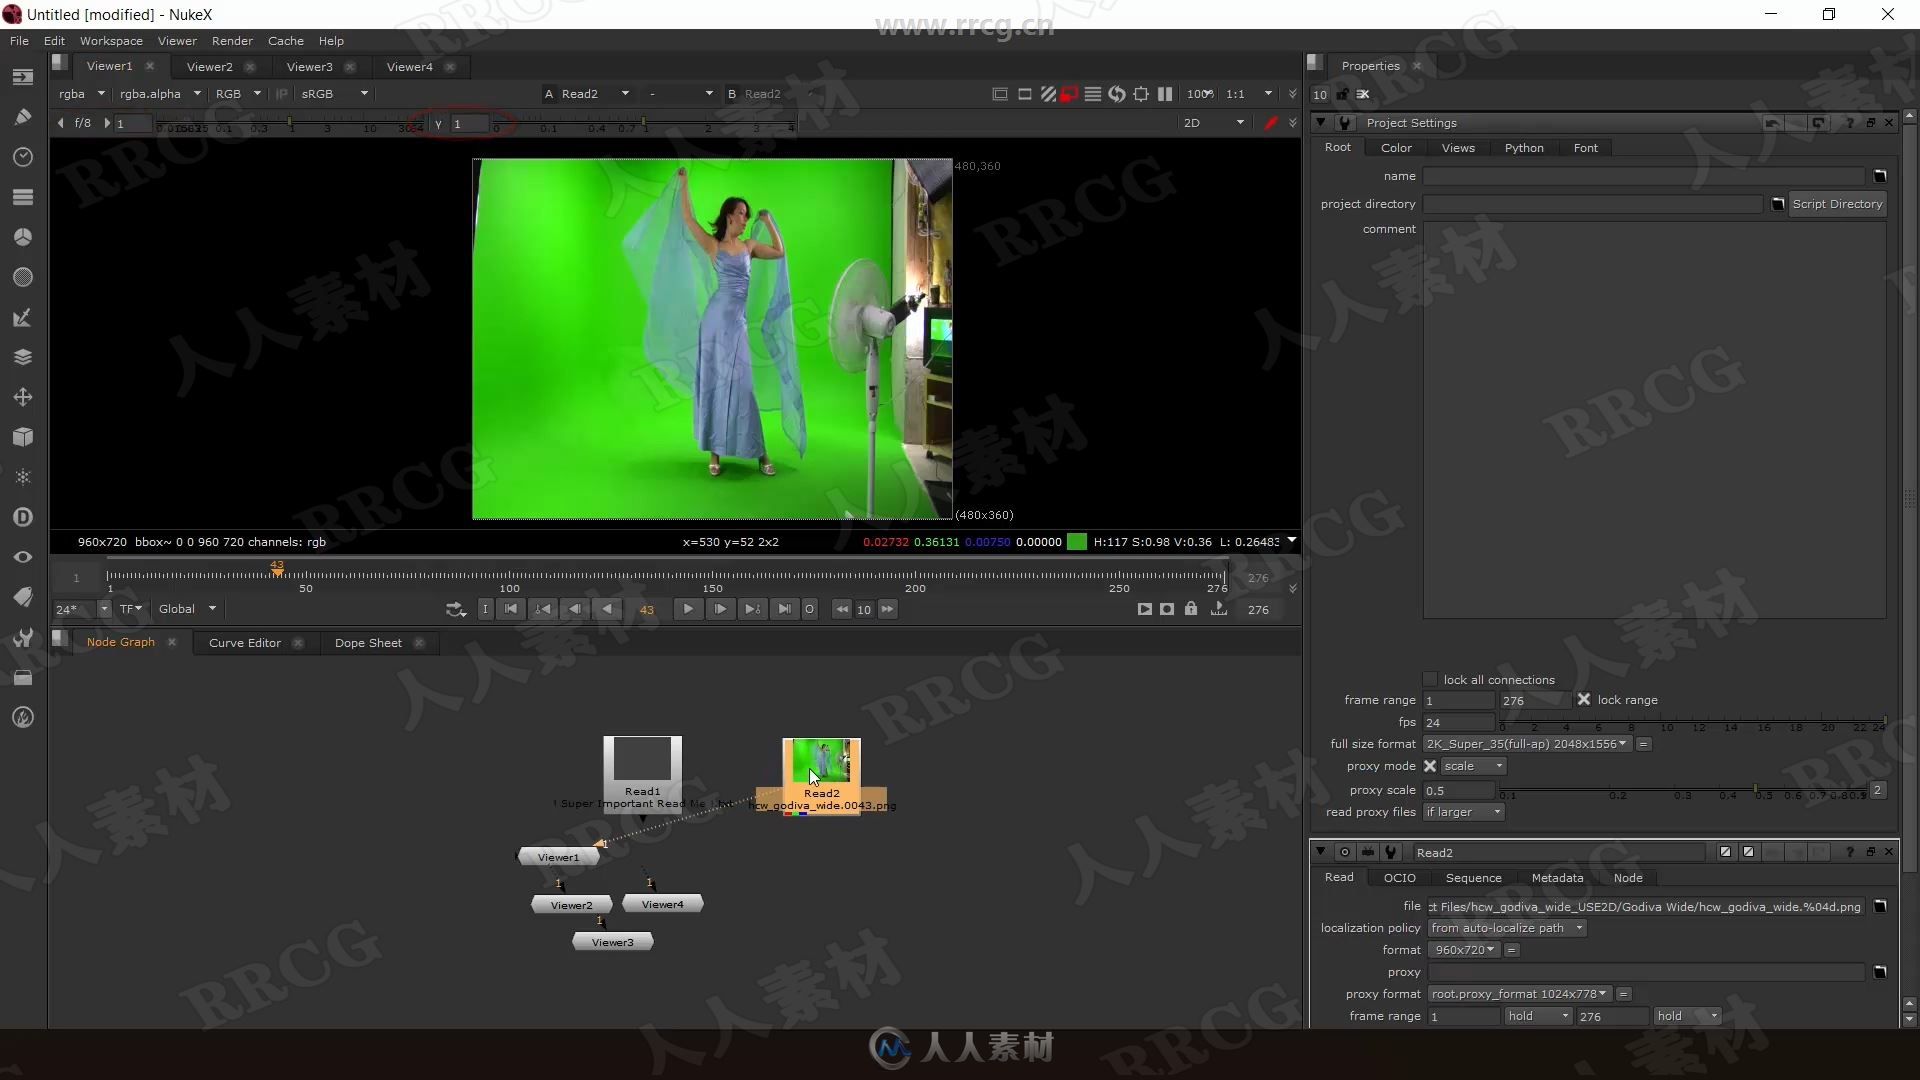
Task: Open the Image nodes toolbar menu
Action: pos(23,77)
